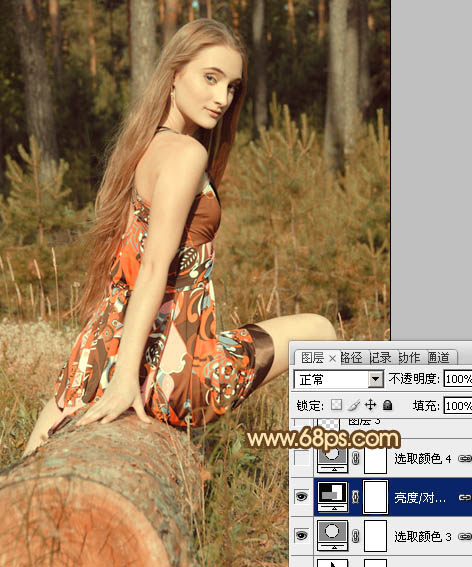Screen dimensions: 472x567
Task: Click mask link chain of 亮度/对比度 layer
Action: [356, 497]
